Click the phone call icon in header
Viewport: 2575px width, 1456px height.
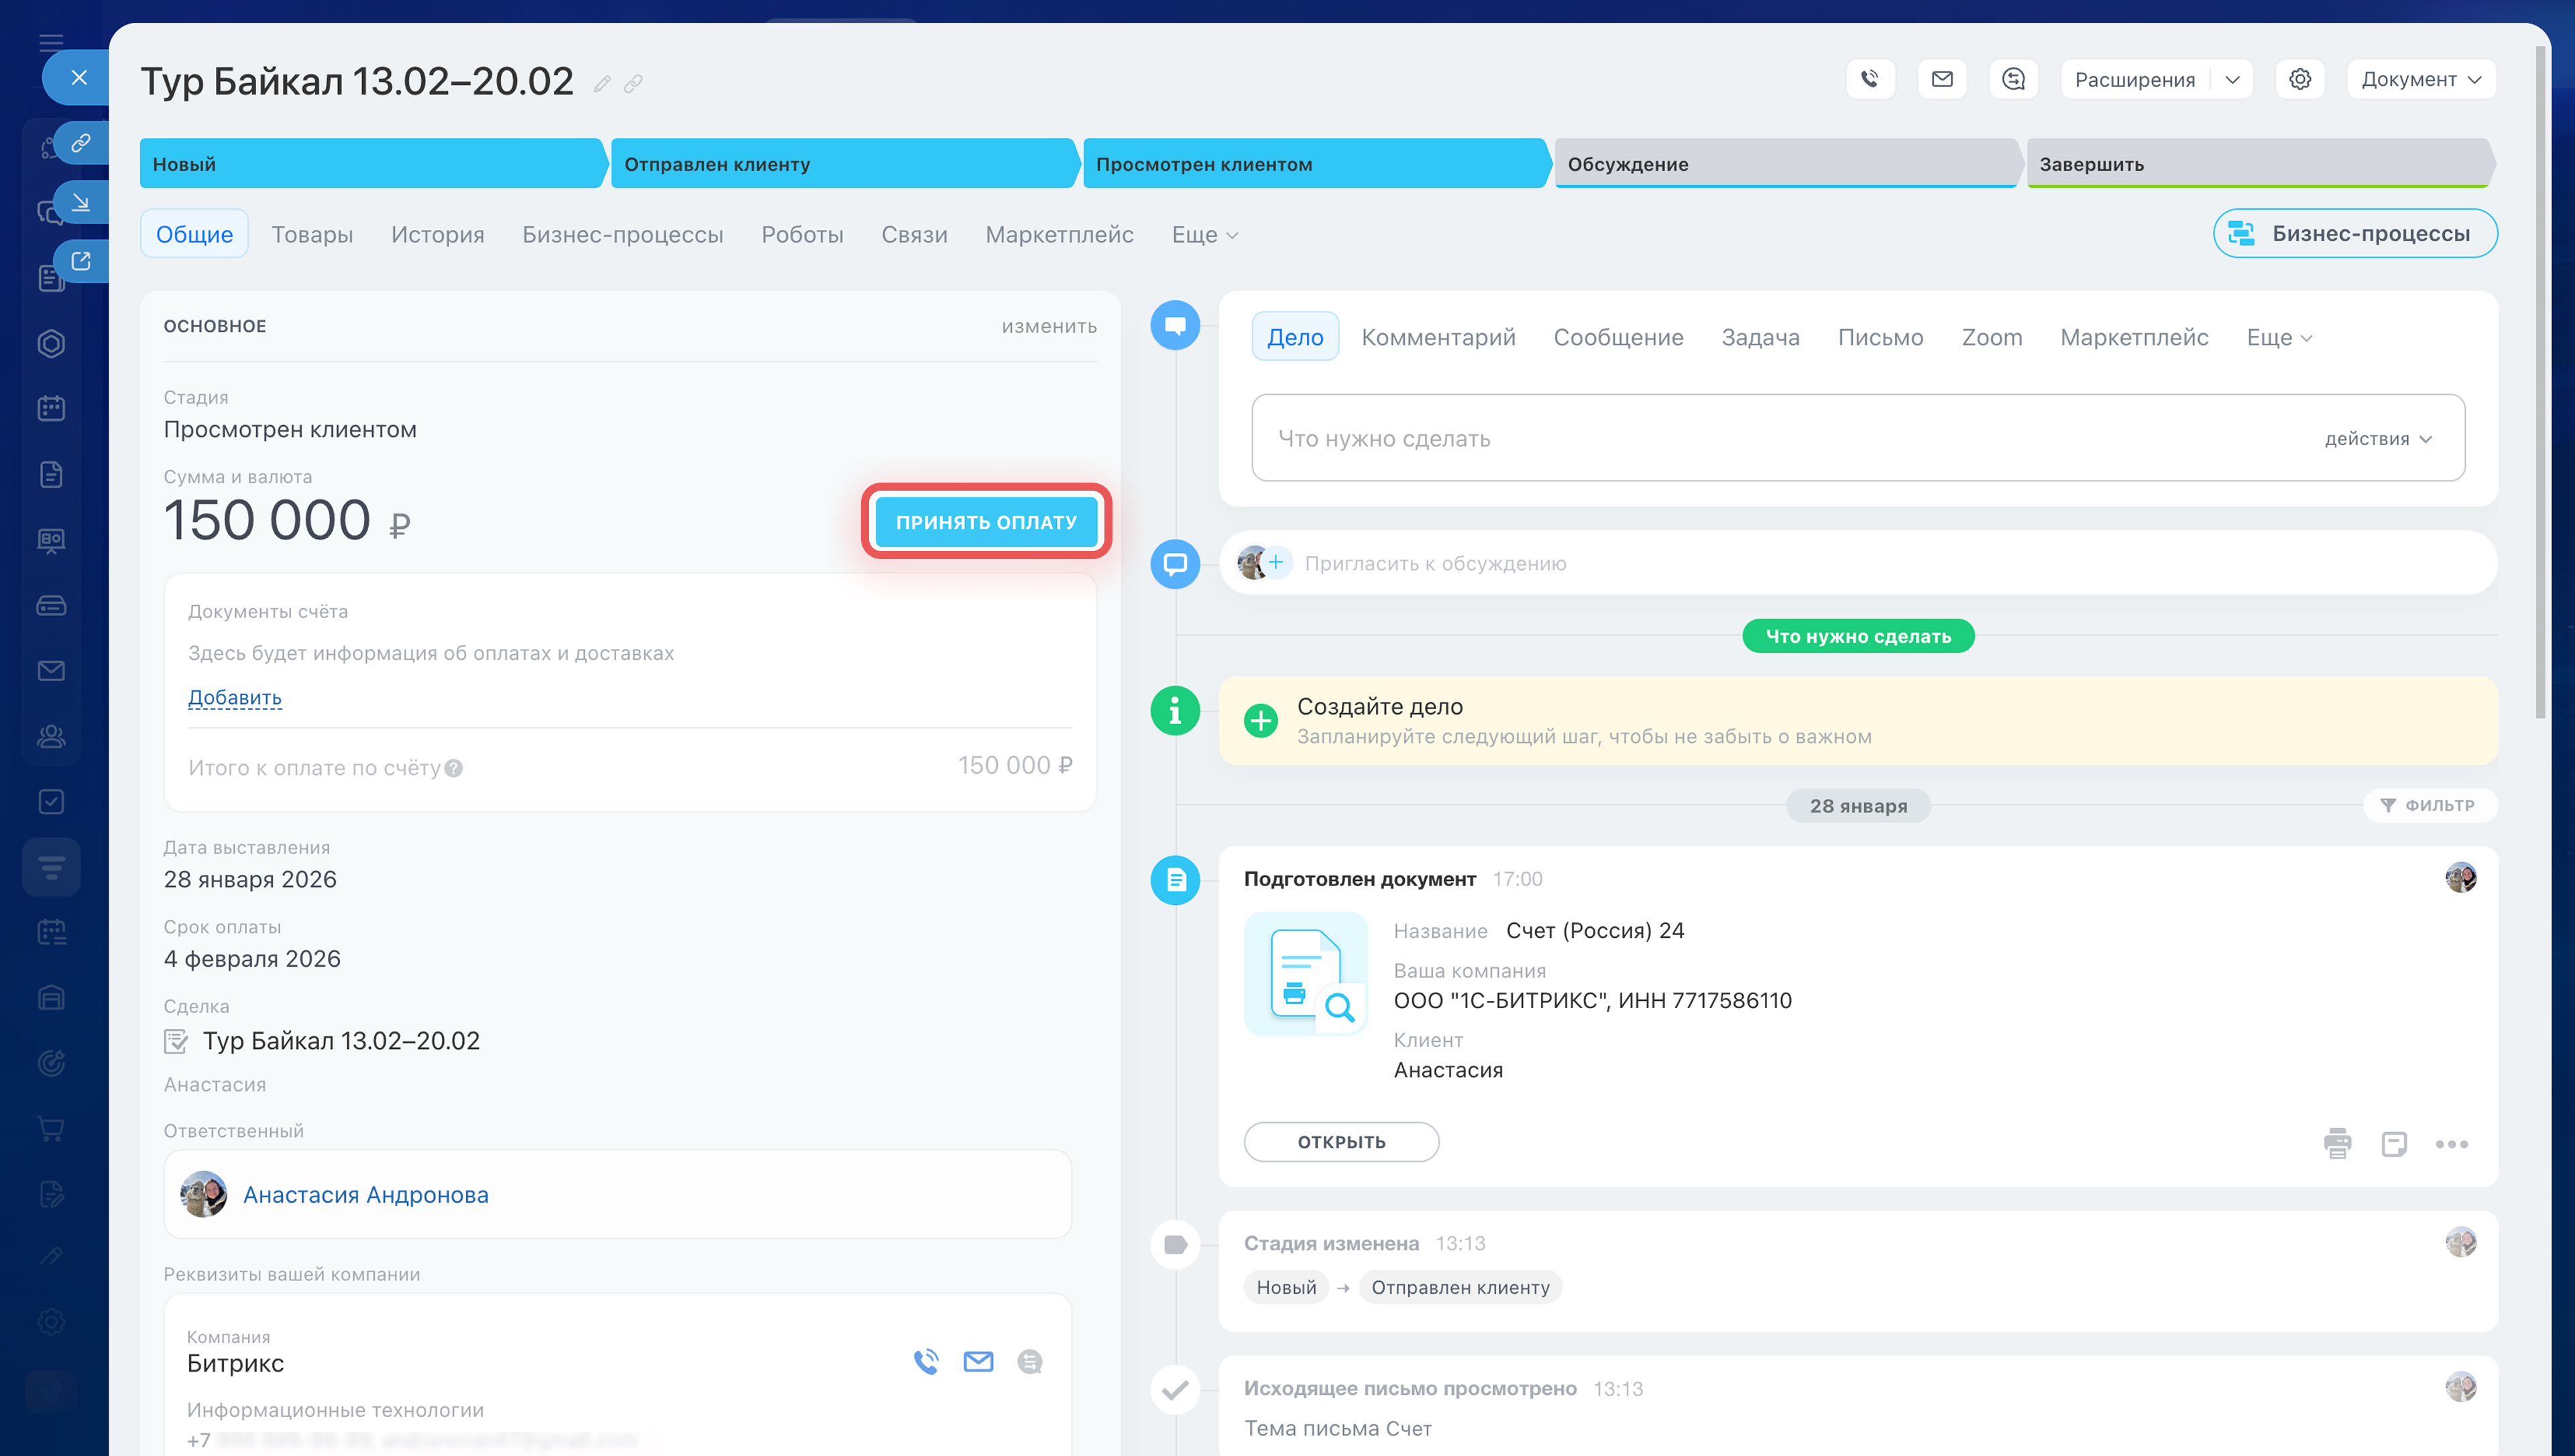point(1869,79)
